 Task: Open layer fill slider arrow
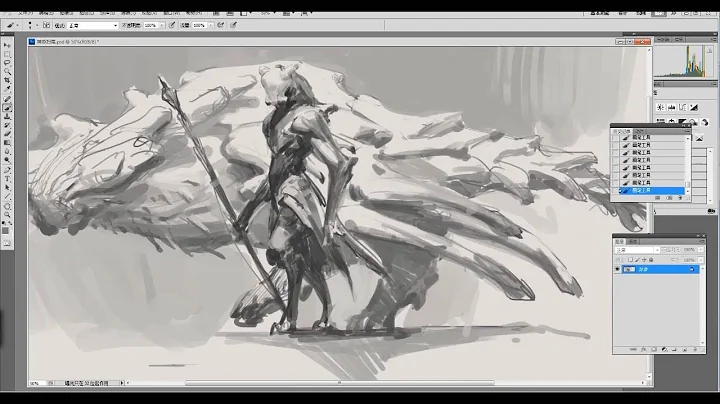(x=701, y=260)
